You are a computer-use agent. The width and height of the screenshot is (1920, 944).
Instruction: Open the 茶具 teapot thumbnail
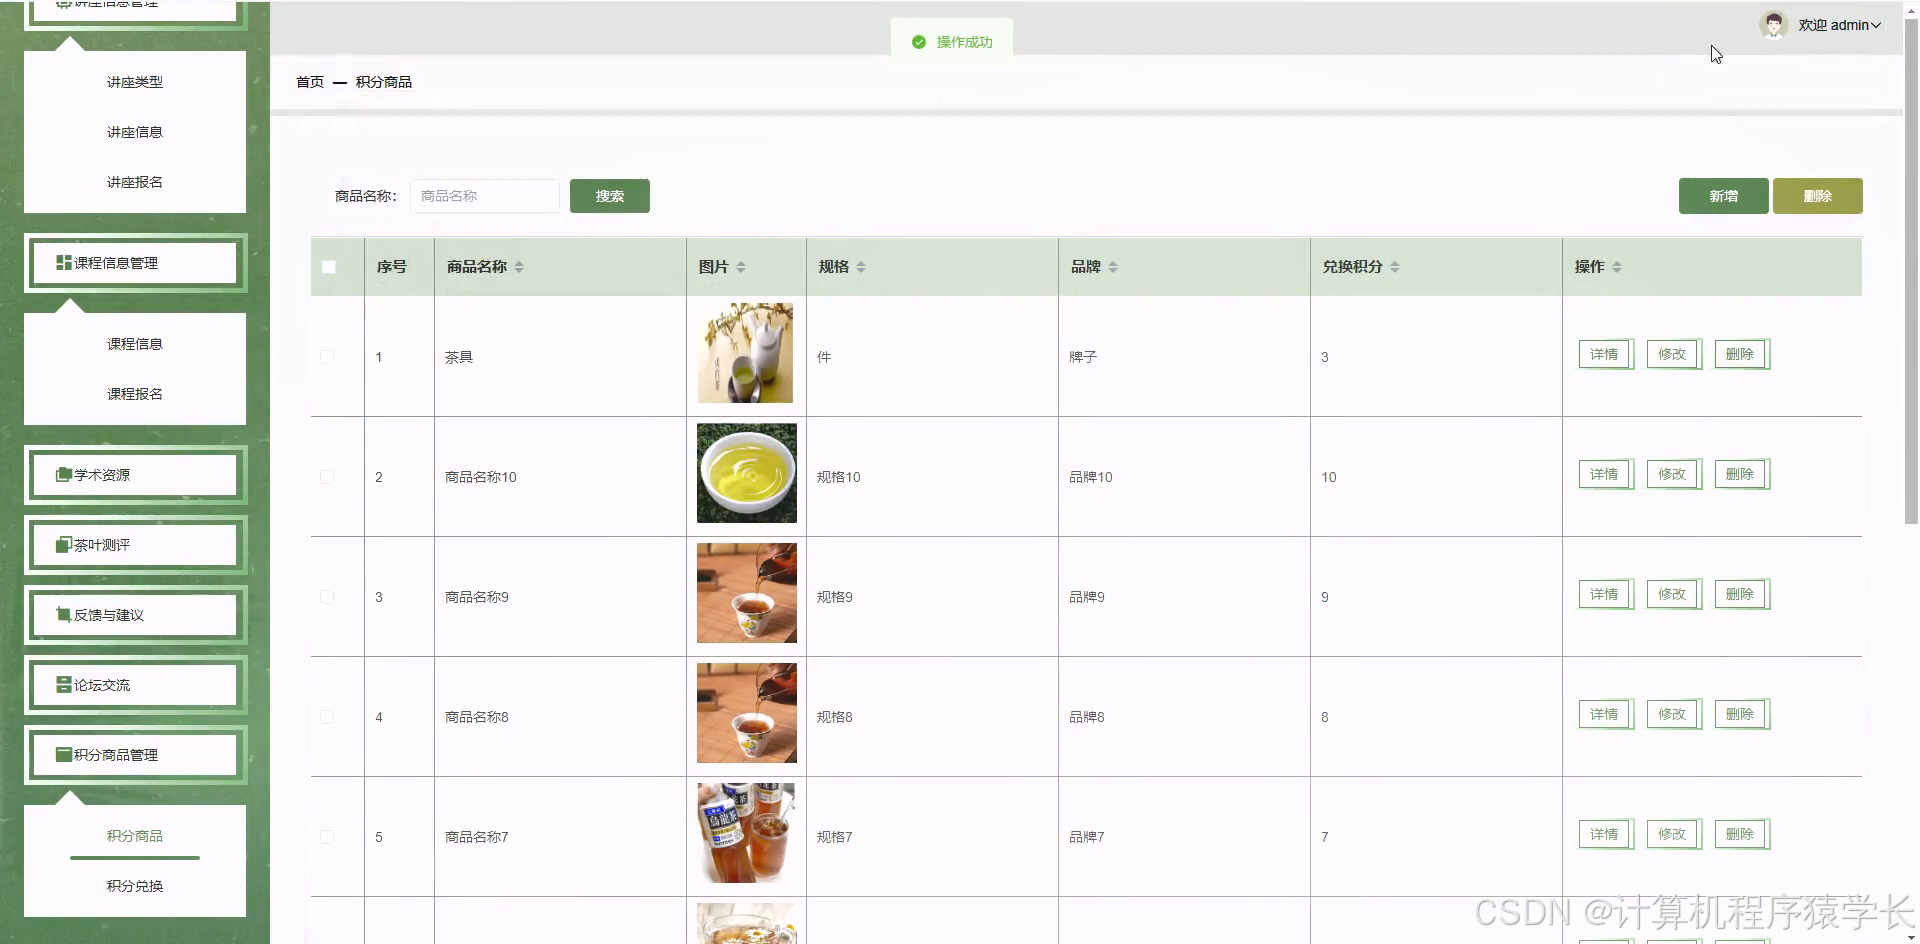[x=745, y=353]
